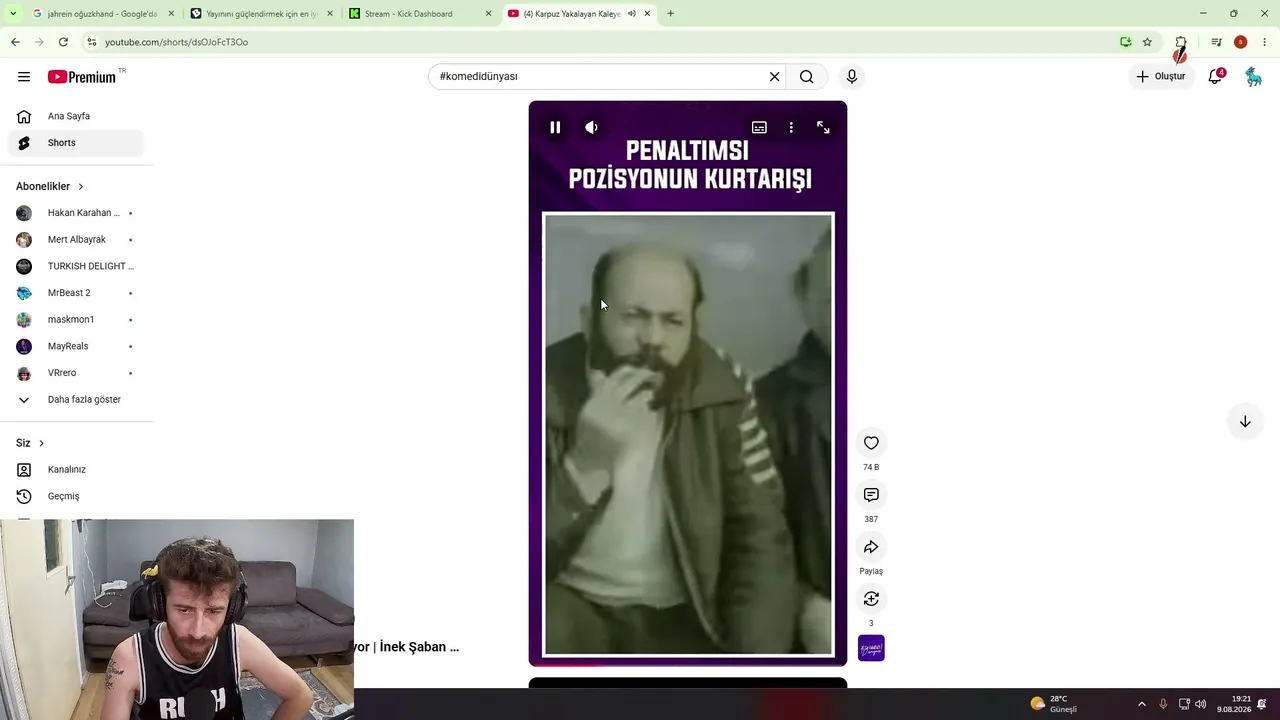Clear the #komedidünyası search text
1280x720 pixels.
pos(774,76)
